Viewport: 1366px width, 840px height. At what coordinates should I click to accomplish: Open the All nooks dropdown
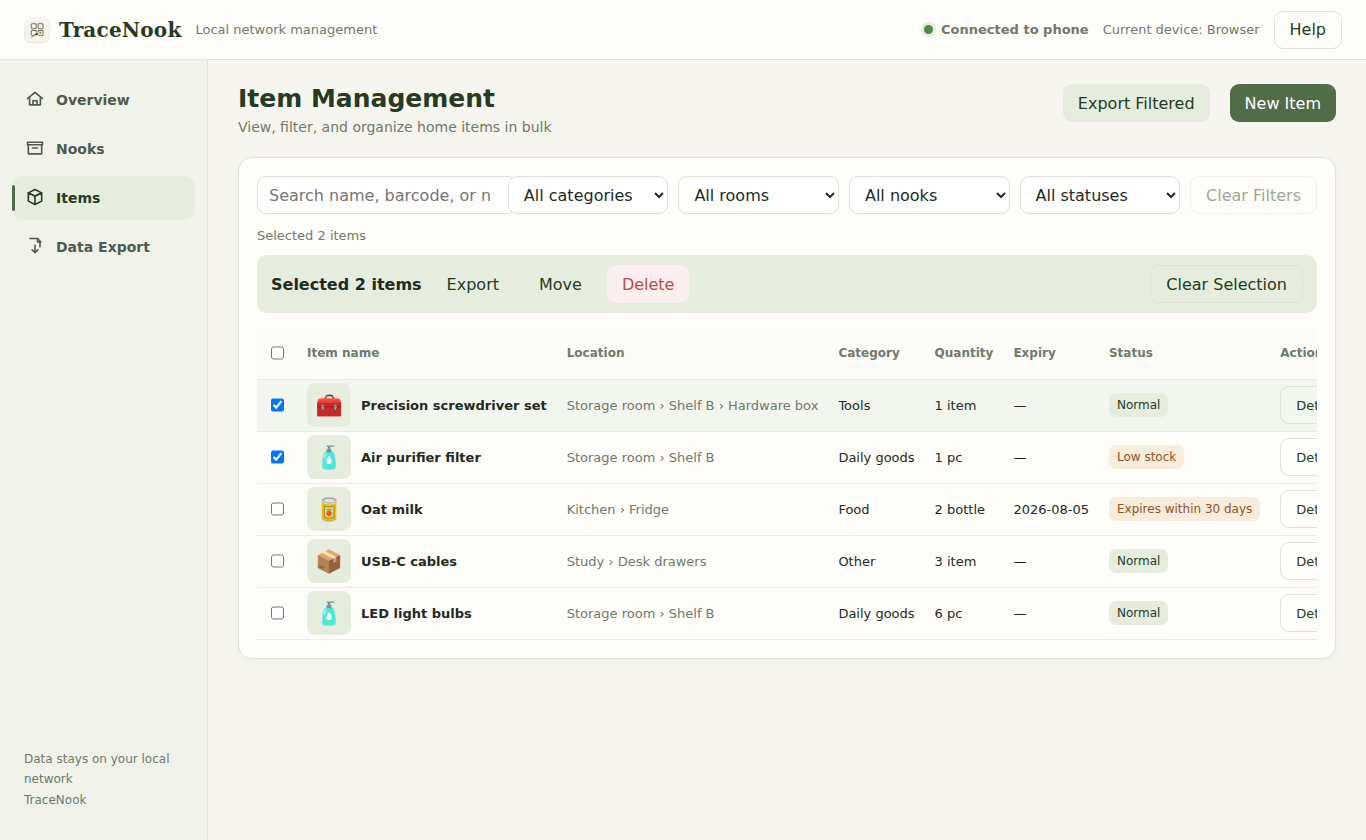[x=929, y=195]
